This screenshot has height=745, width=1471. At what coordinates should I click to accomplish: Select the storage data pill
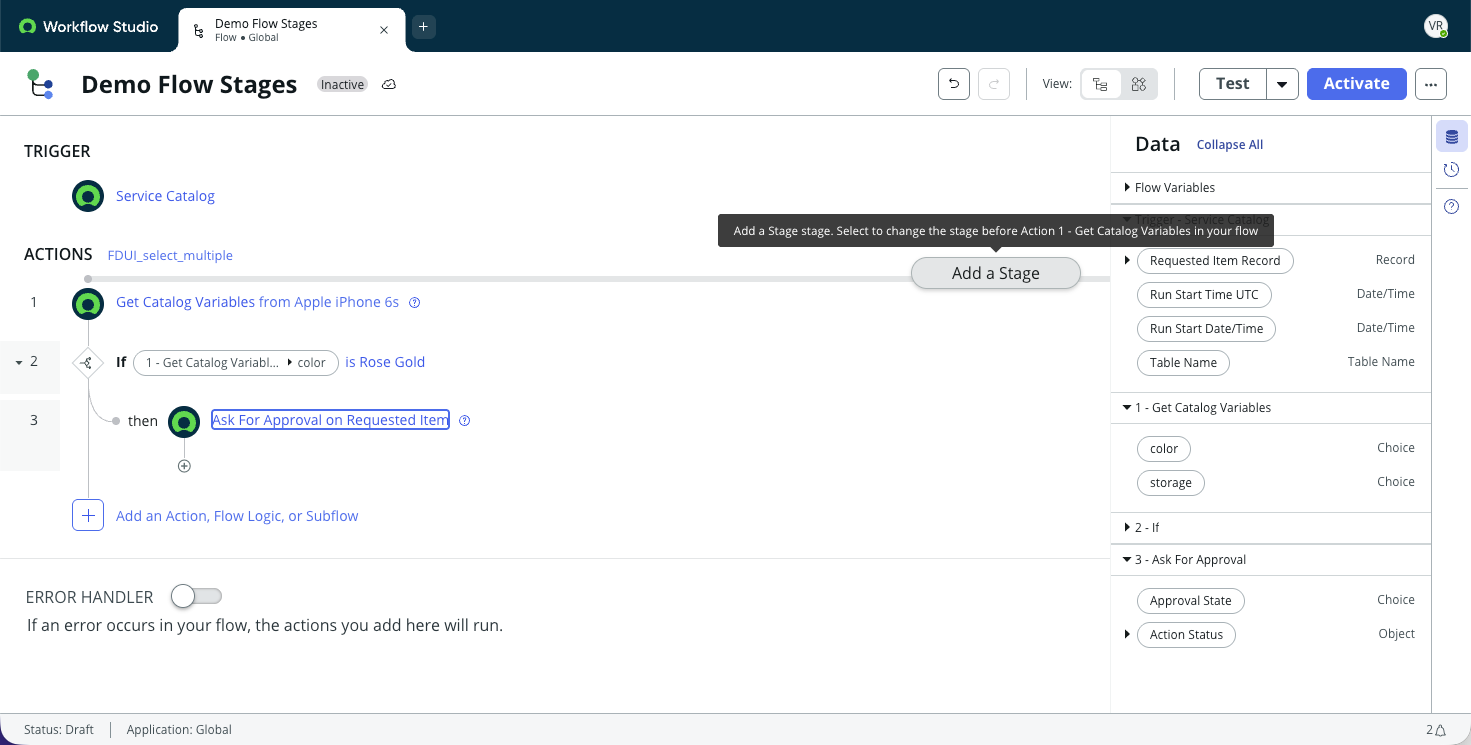point(1171,483)
